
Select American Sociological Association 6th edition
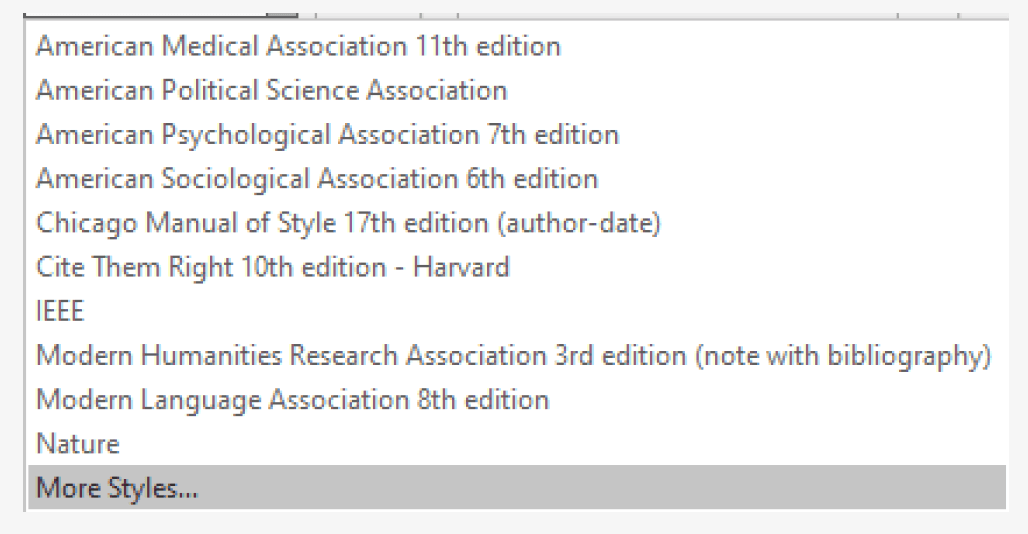317,179
